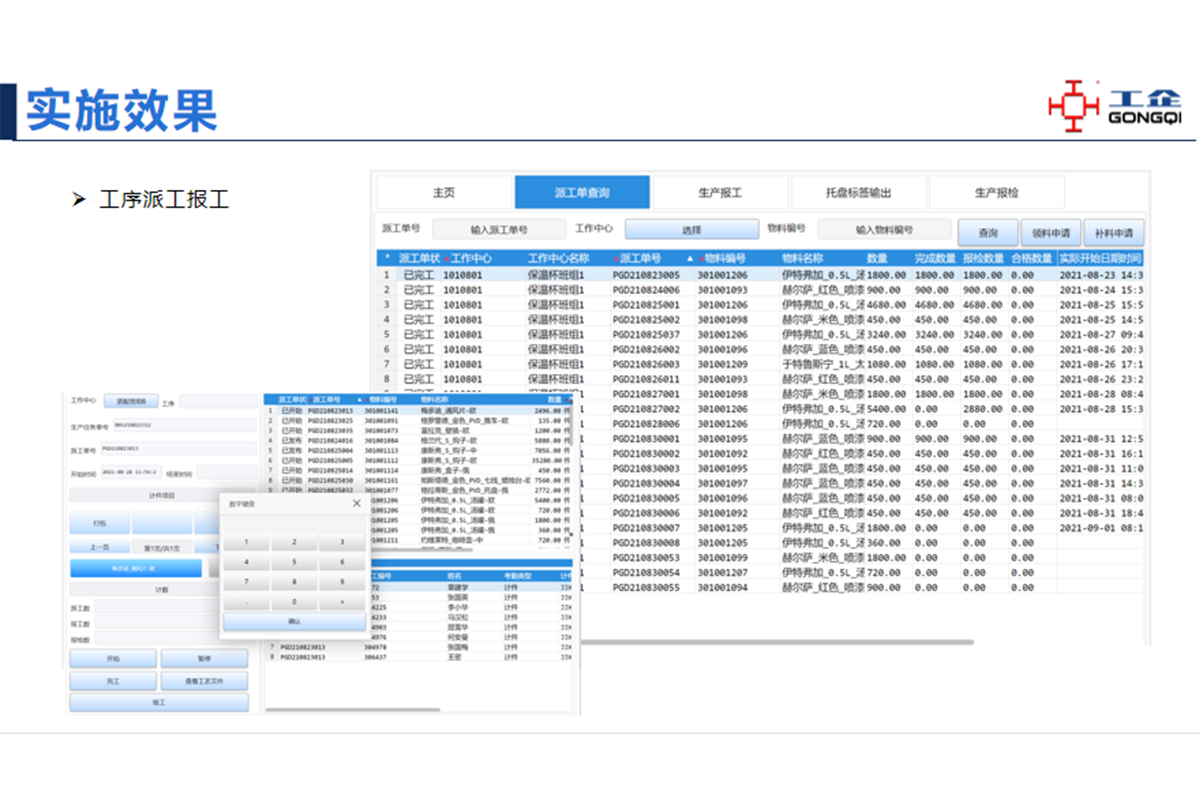Confirm keypad entry with 确认 button
This screenshot has width=1200, height=800.
(294, 622)
